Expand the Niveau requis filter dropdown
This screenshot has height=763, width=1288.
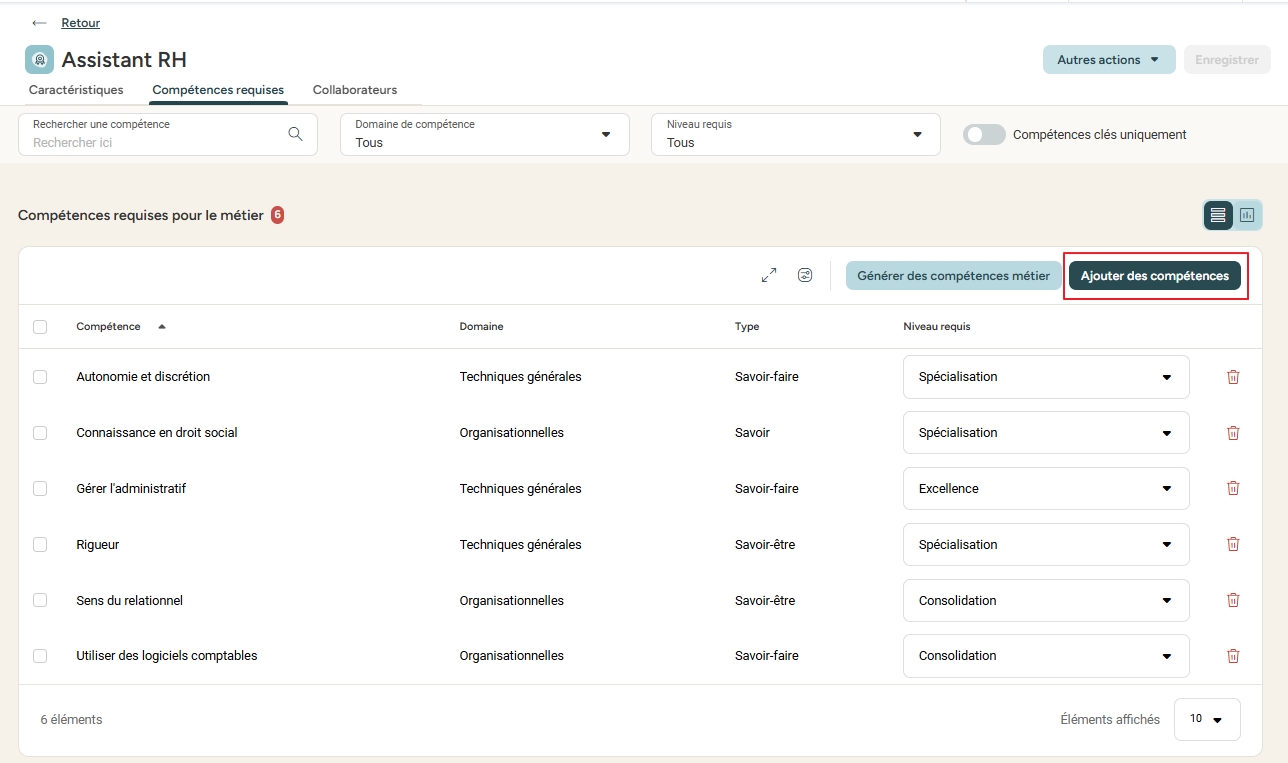click(x=796, y=134)
